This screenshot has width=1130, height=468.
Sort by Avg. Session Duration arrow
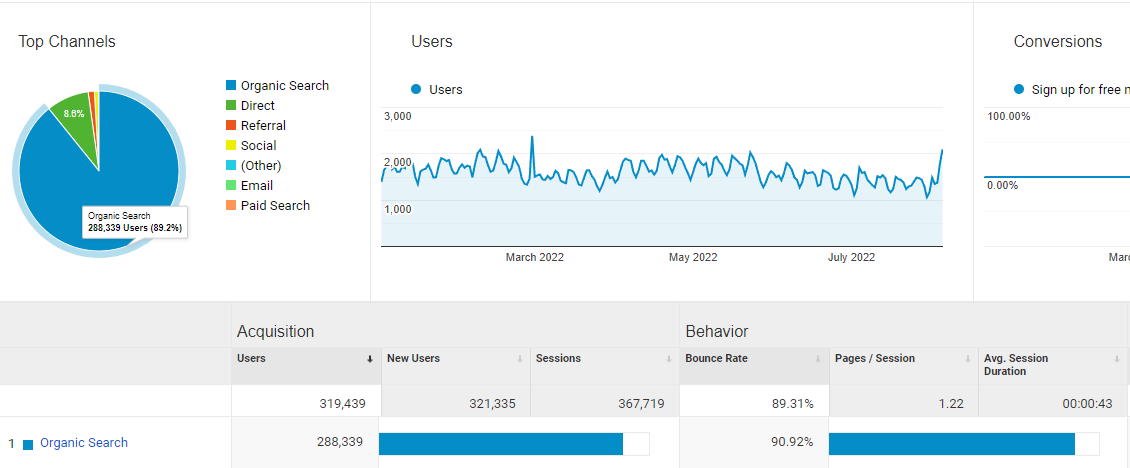tap(1118, 358)
